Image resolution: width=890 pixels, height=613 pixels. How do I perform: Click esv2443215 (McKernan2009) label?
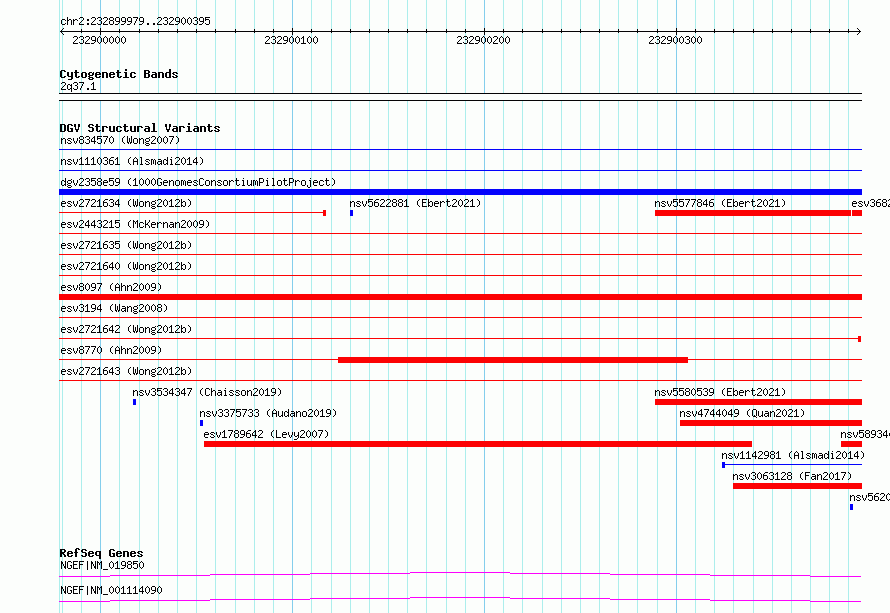click(135, 224)
